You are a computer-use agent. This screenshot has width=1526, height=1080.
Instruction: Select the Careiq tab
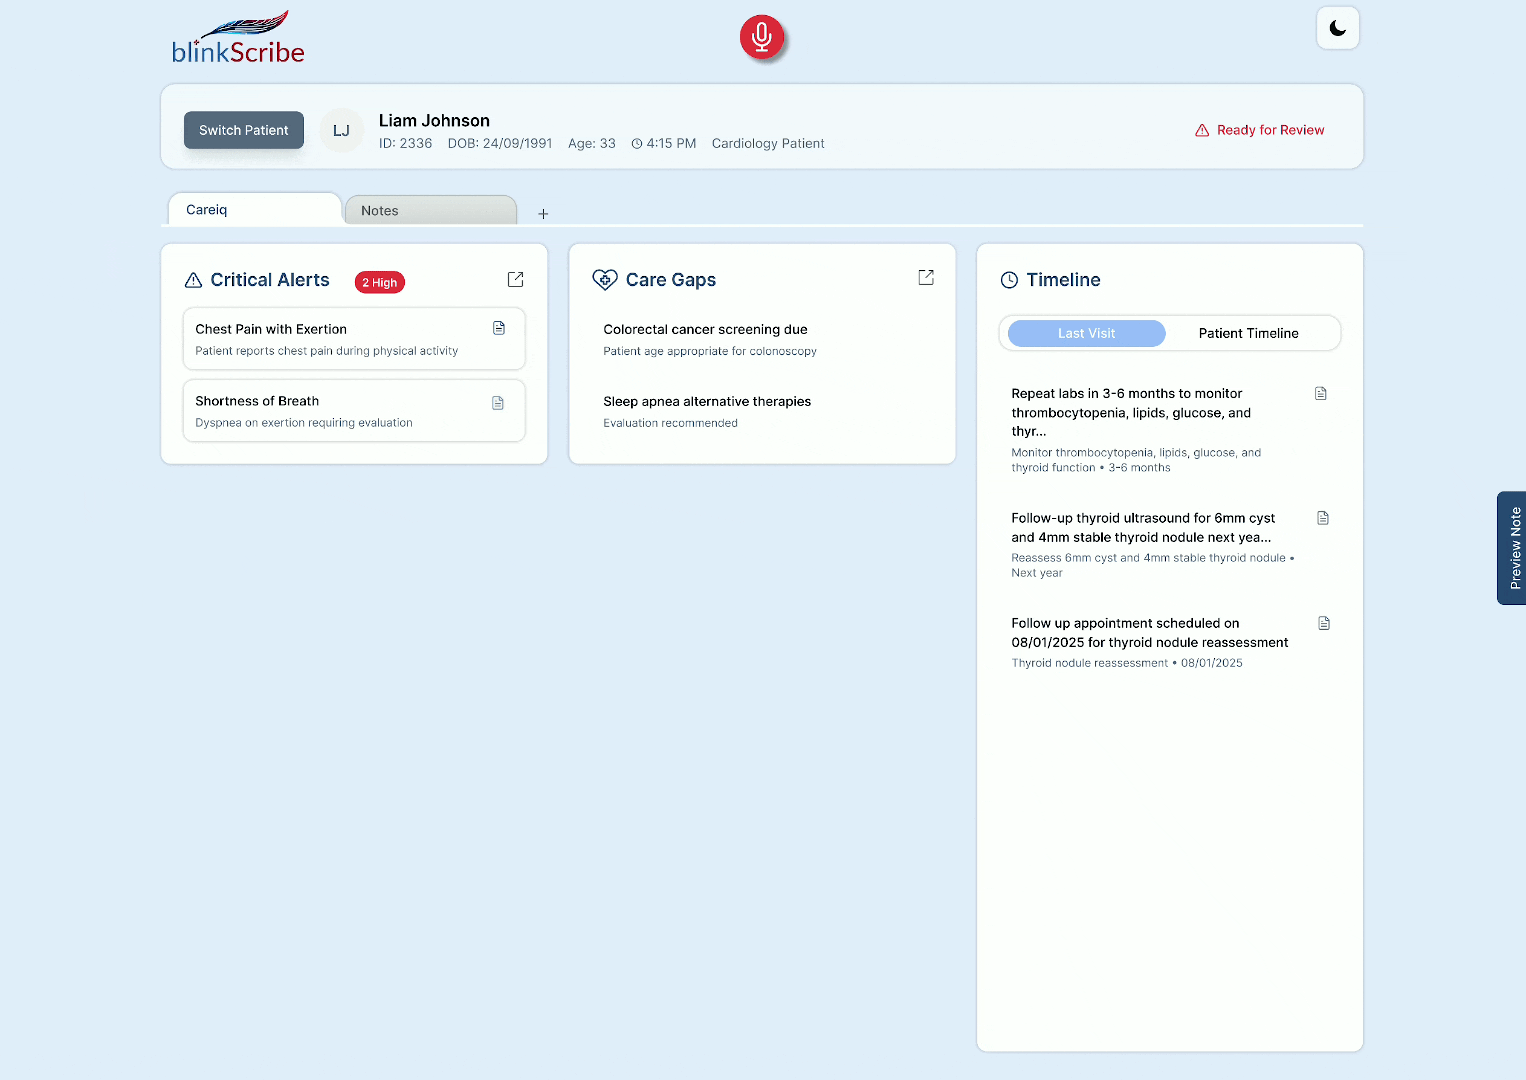click(254, 210)
